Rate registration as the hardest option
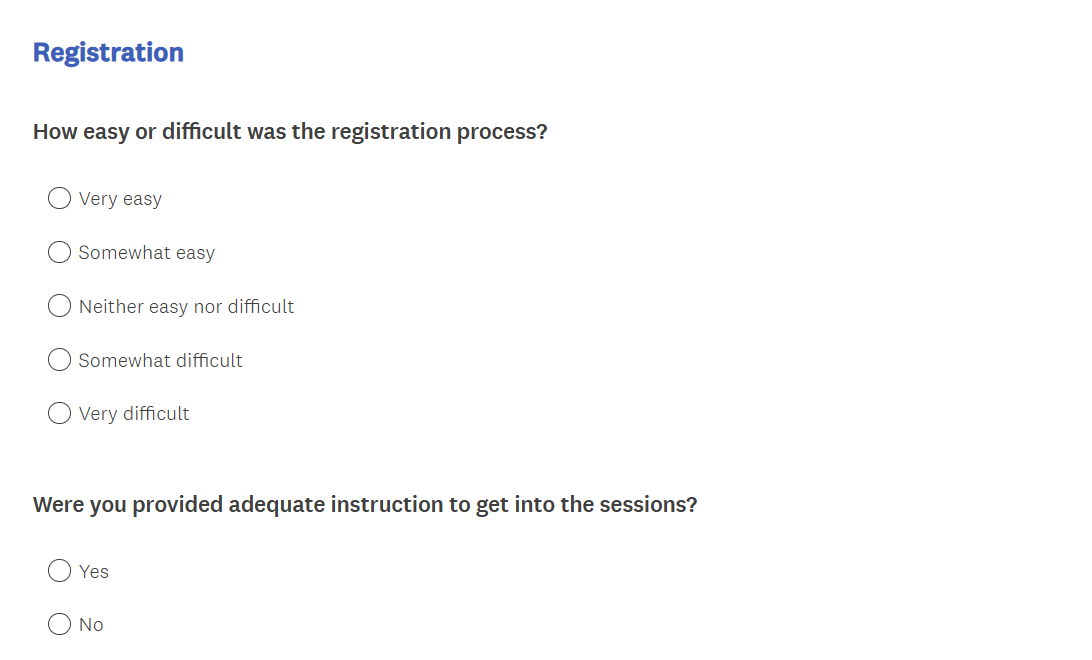The image size is (1092, 660). (x=60, y=413)
